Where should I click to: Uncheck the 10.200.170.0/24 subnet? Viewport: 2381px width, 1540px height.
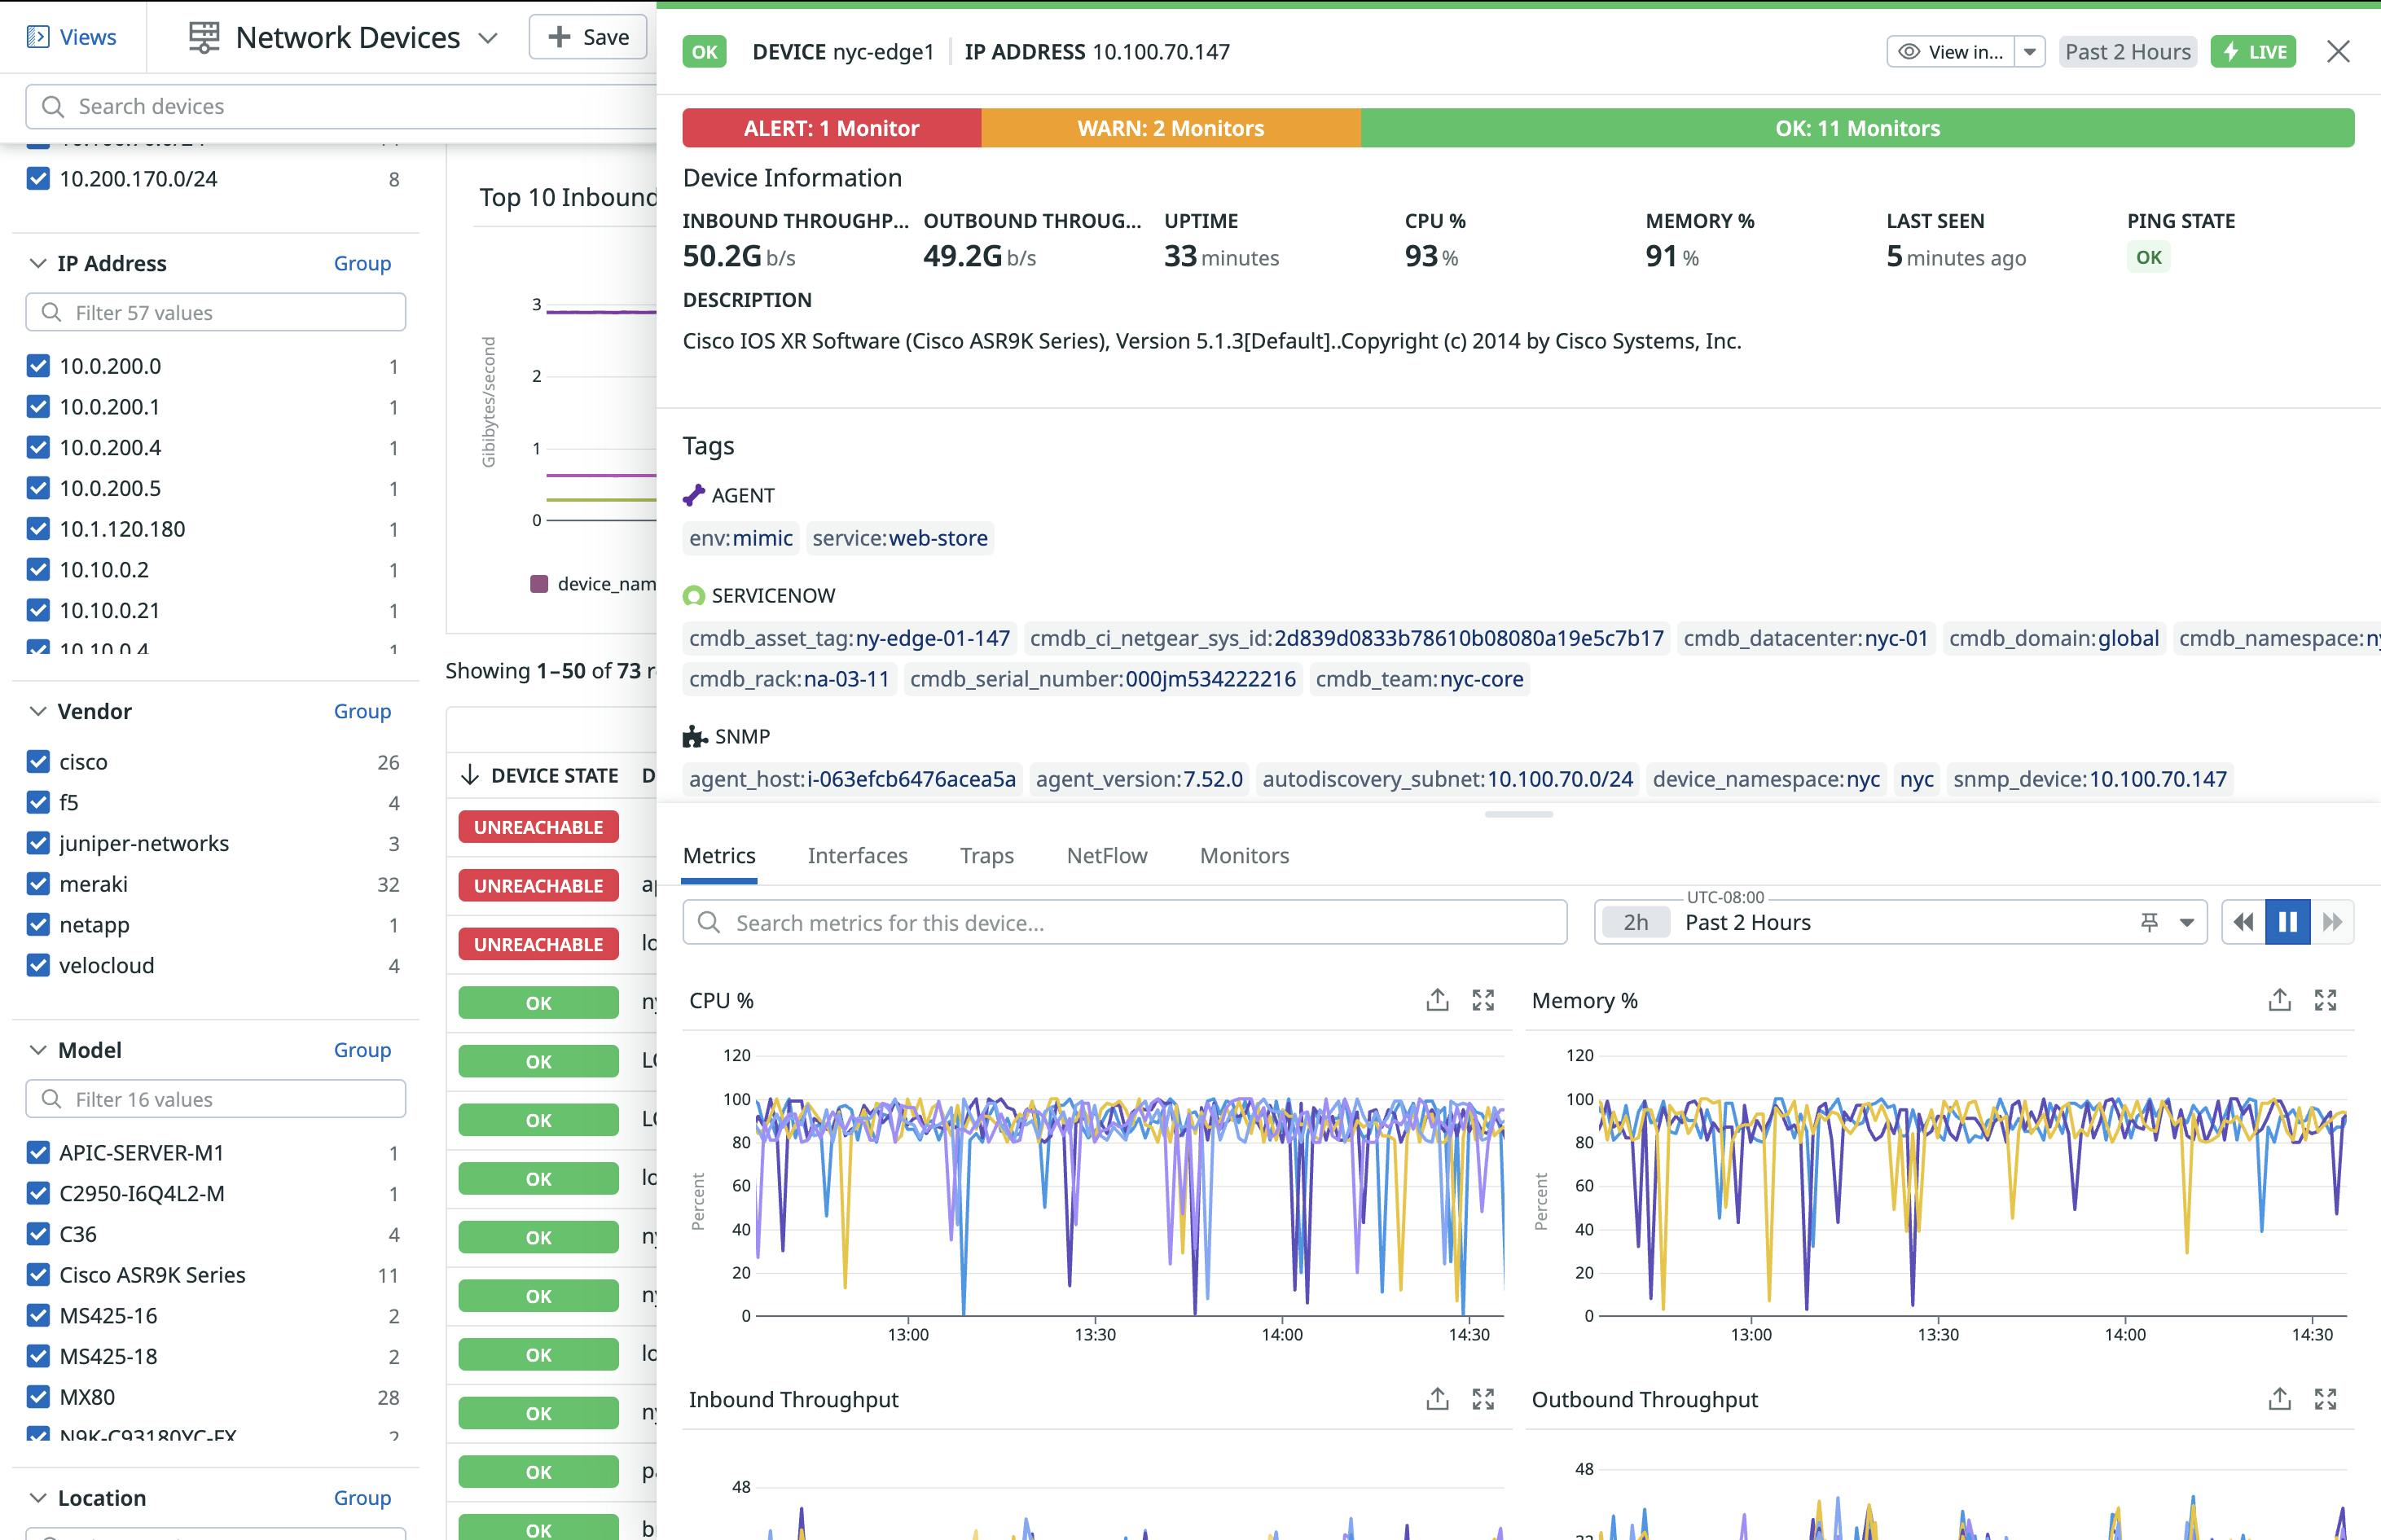coord(37,178)
